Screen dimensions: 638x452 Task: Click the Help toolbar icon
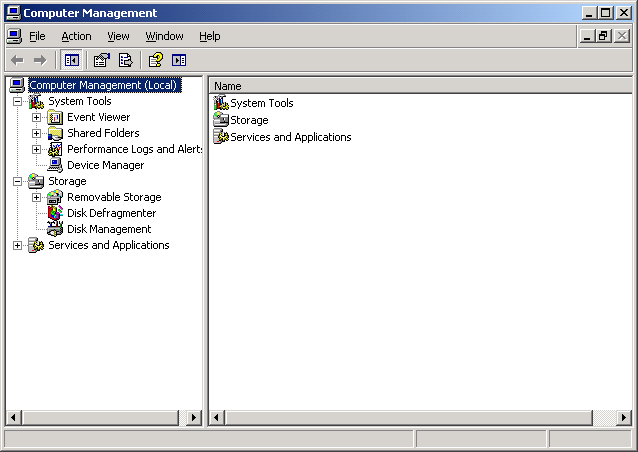click(x=156, y=61)
